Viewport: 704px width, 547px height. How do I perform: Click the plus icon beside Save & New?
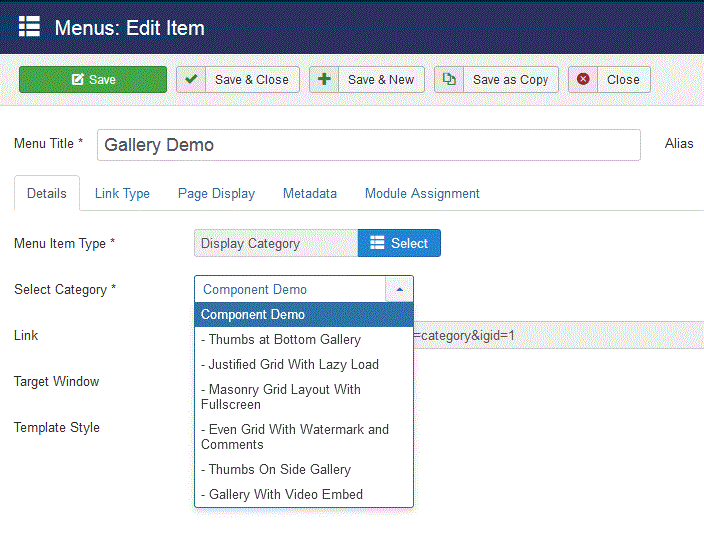click(324, 79)
